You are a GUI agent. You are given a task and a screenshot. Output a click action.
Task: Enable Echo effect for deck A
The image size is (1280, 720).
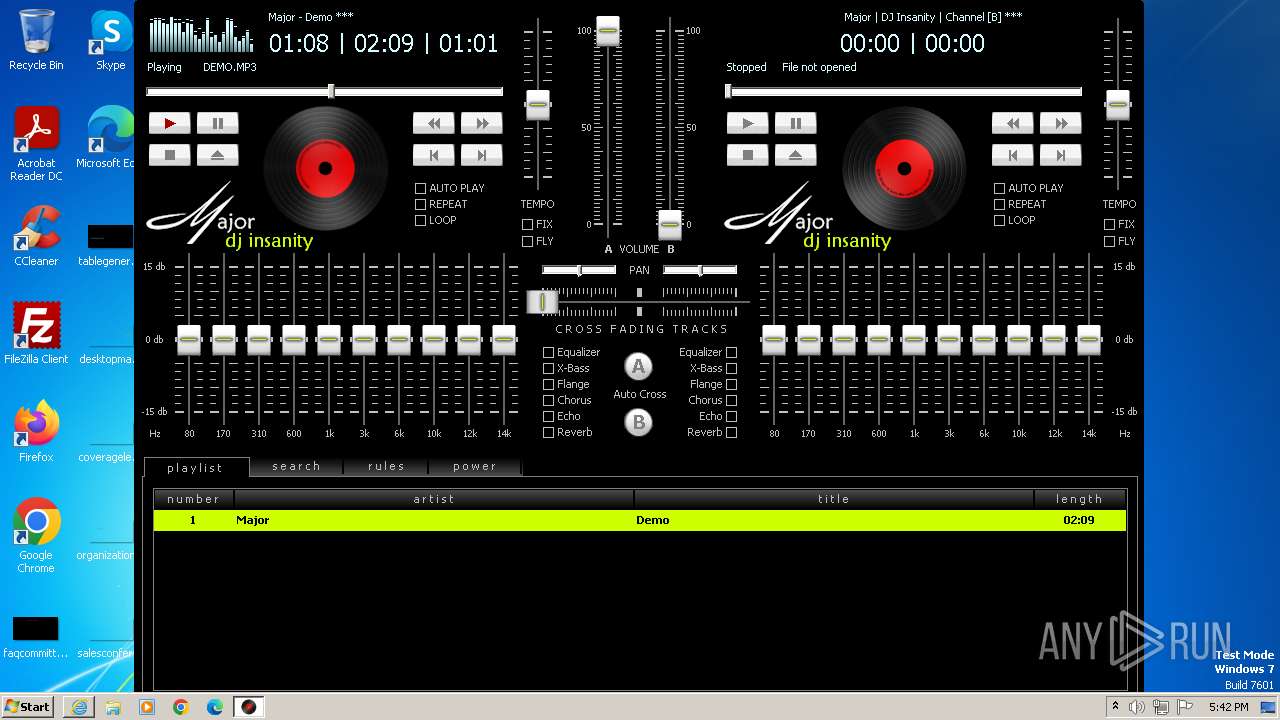click(548, 416)
